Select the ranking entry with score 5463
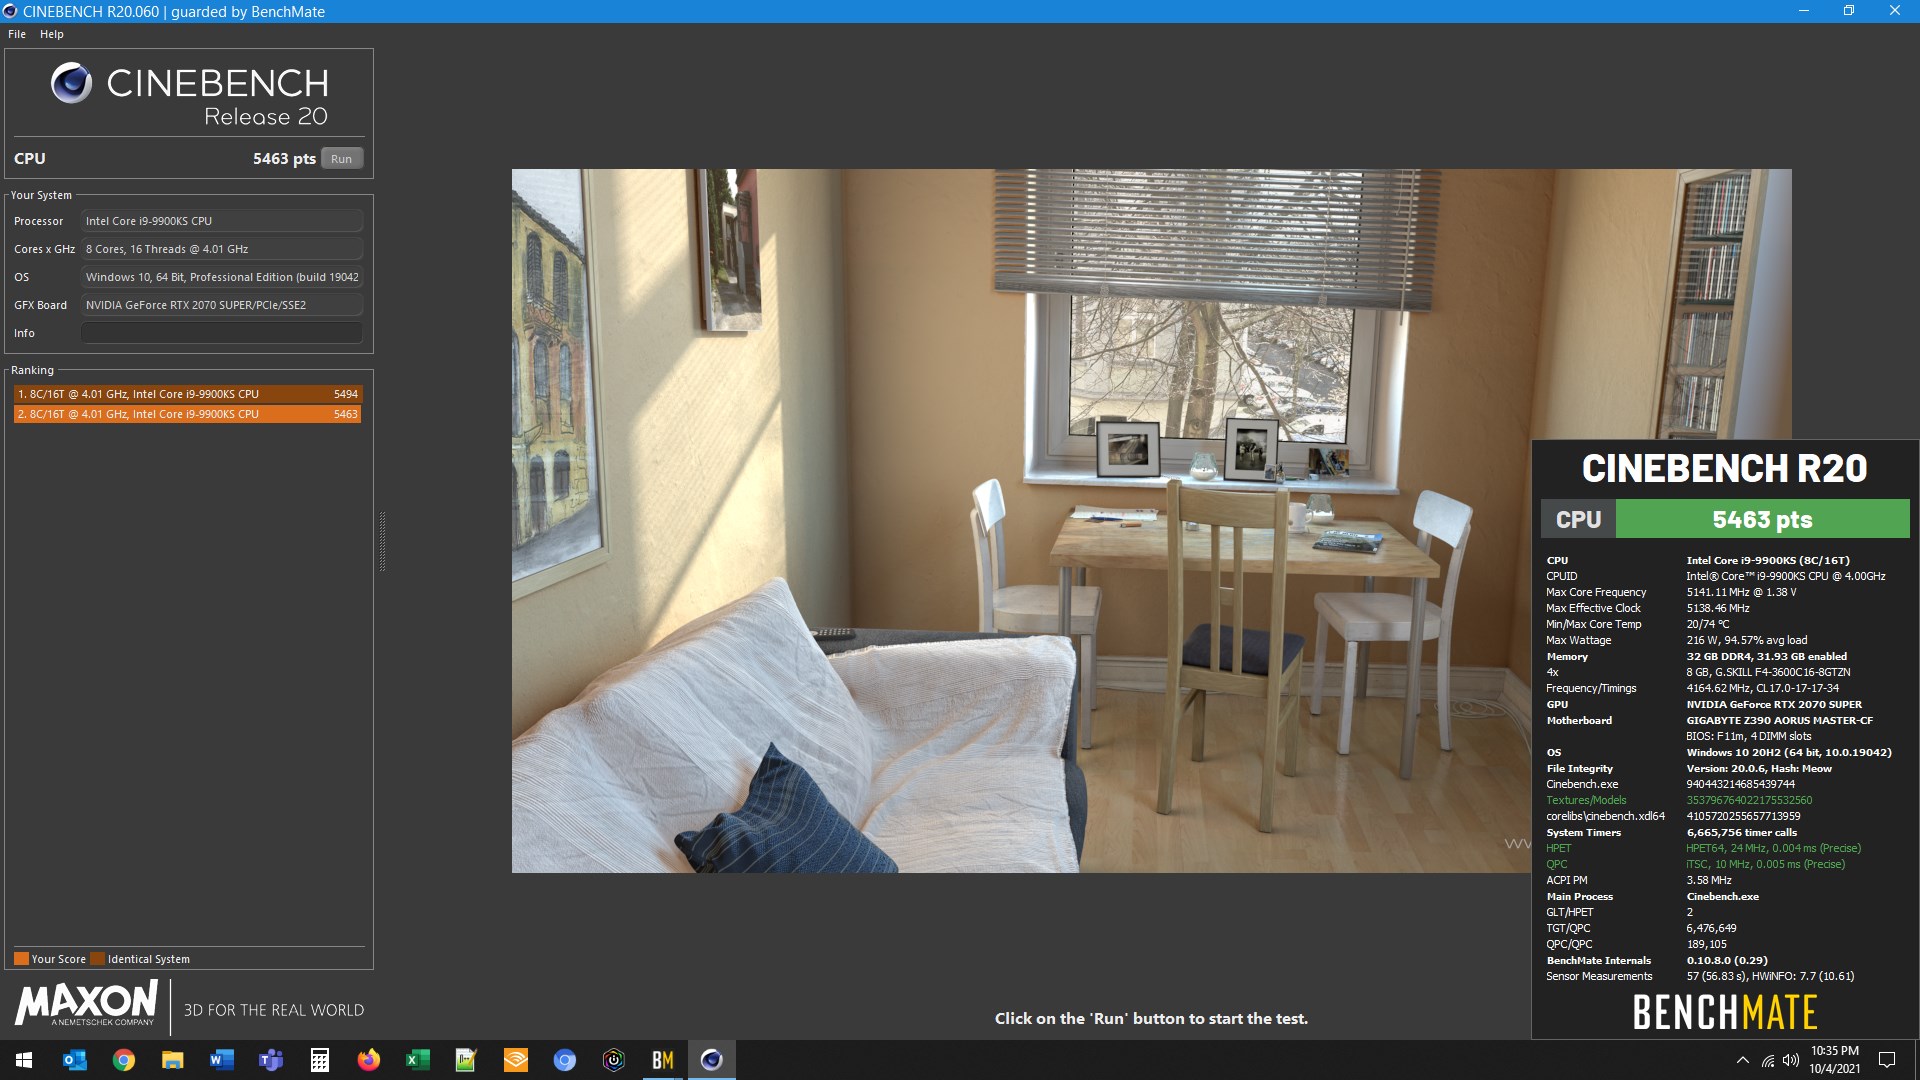The width and height of the screenshot is (1920, 1080). (187, 414)
